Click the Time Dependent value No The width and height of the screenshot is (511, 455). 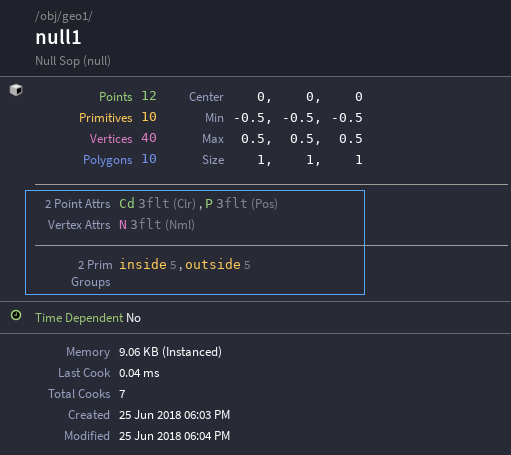(x=133, y=318)
